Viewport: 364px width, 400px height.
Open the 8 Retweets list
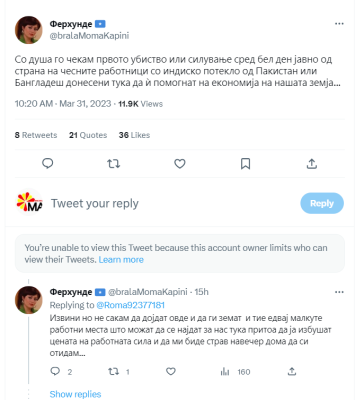pyautogui.click(x=36, y=135)
